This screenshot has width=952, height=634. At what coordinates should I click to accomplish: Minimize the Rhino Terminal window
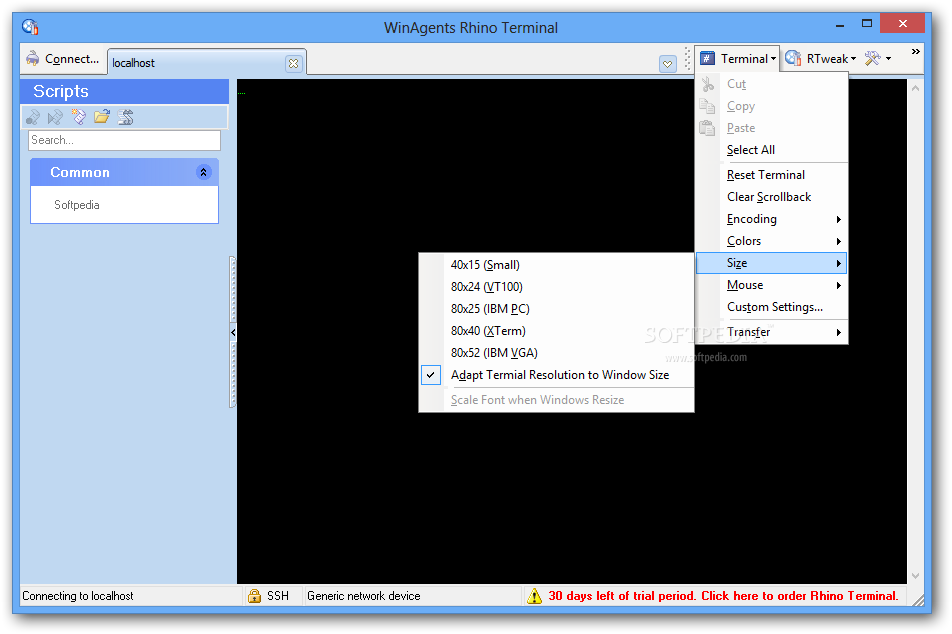coord(840,26)
